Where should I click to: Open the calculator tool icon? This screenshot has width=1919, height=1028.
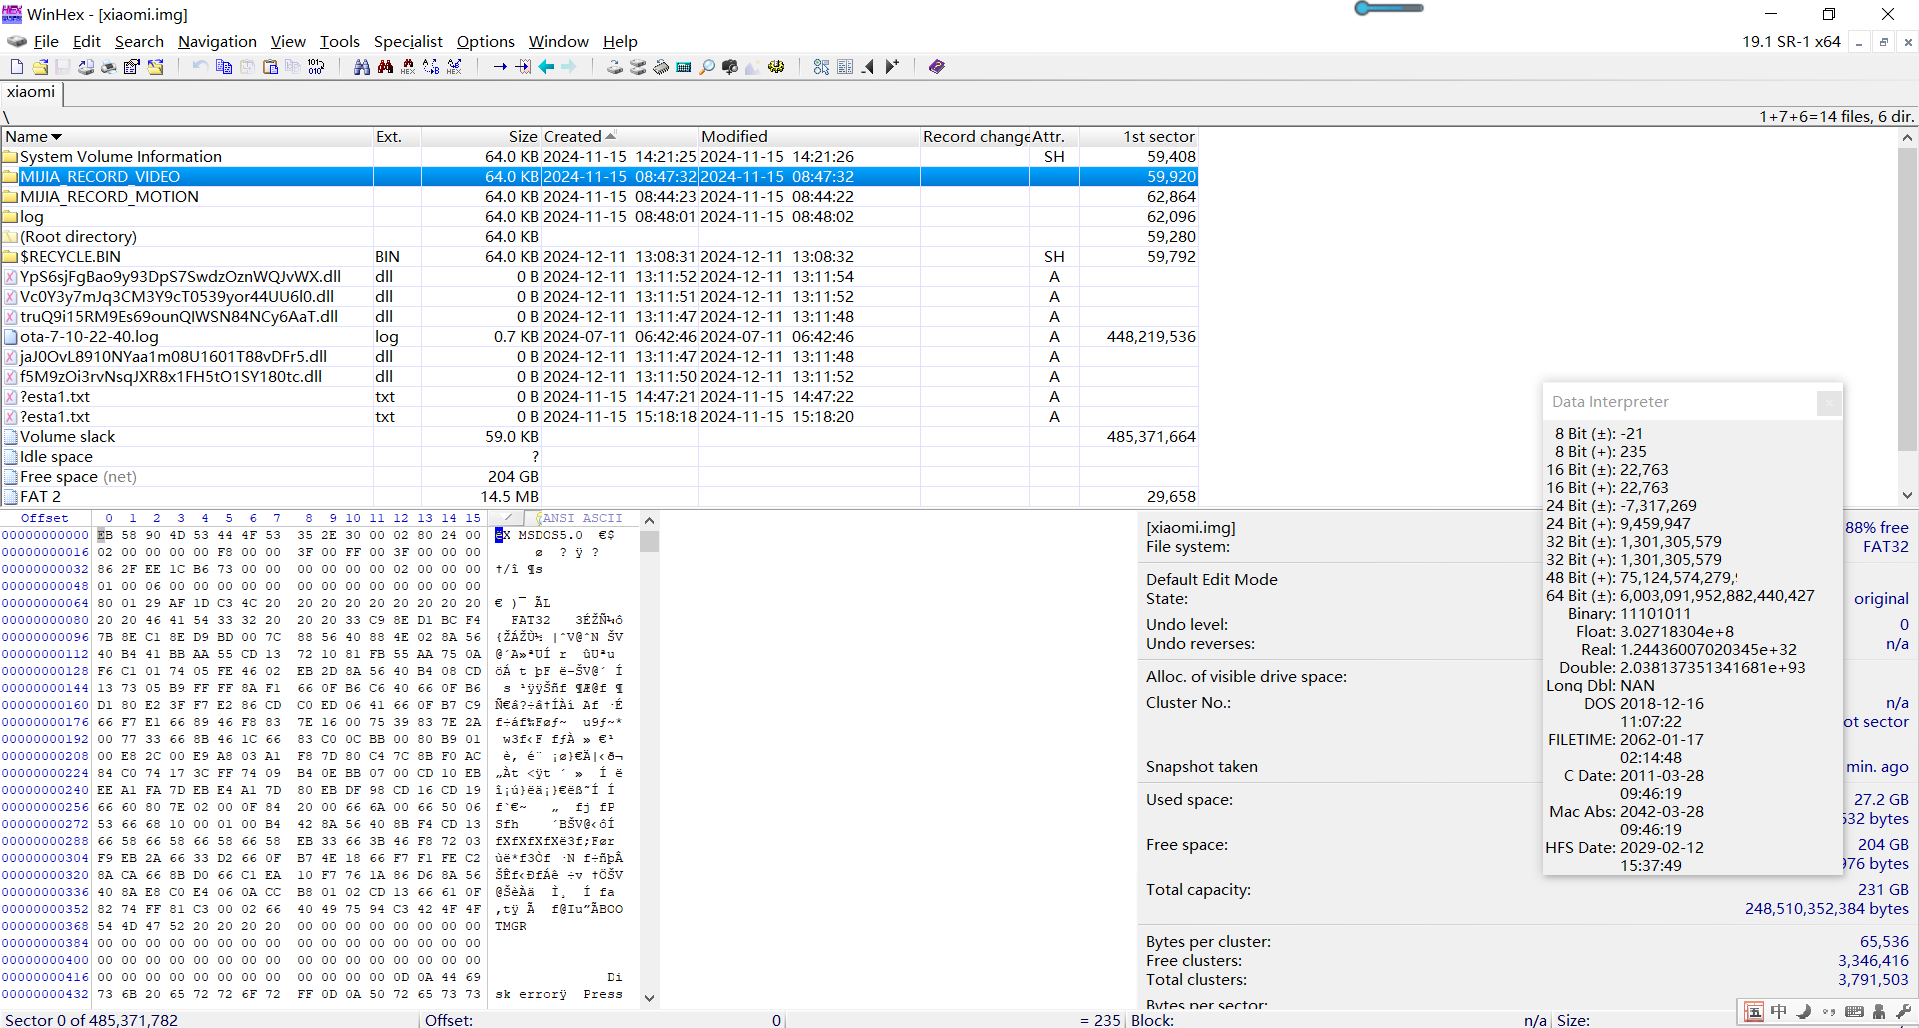[684, 67]
